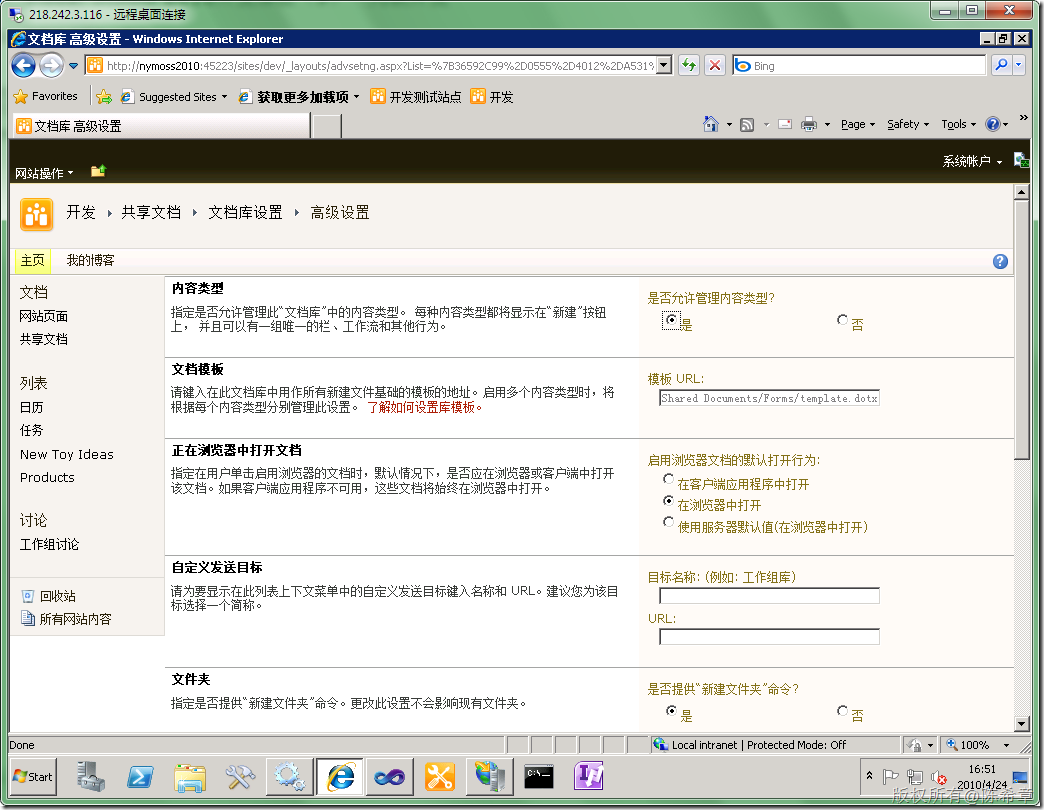Click the Bing search magnifier button
The image size is (1044, 810).
[1001, 65]
